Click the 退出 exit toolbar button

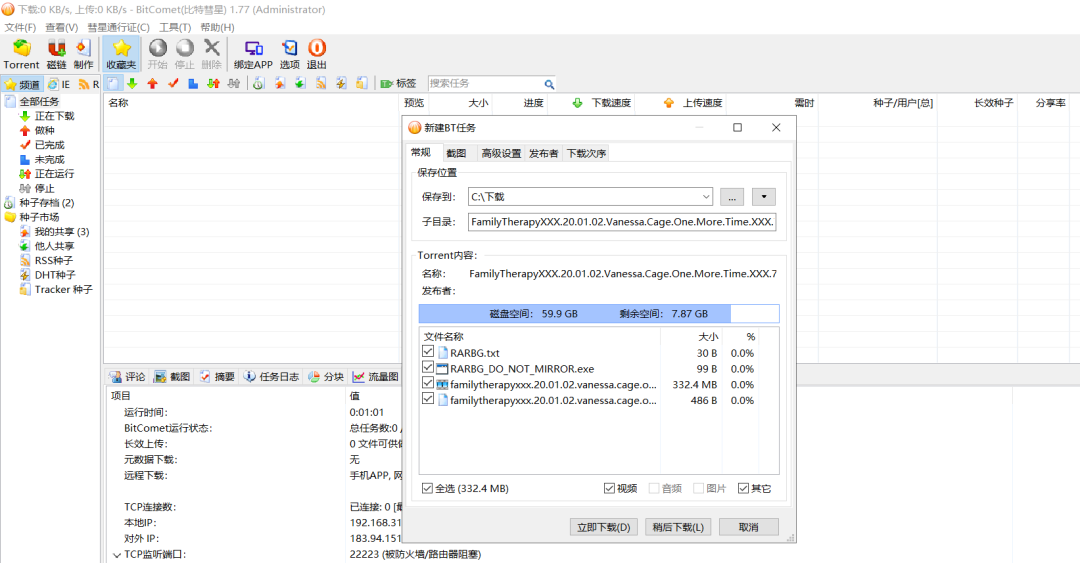tap(316, 54)
